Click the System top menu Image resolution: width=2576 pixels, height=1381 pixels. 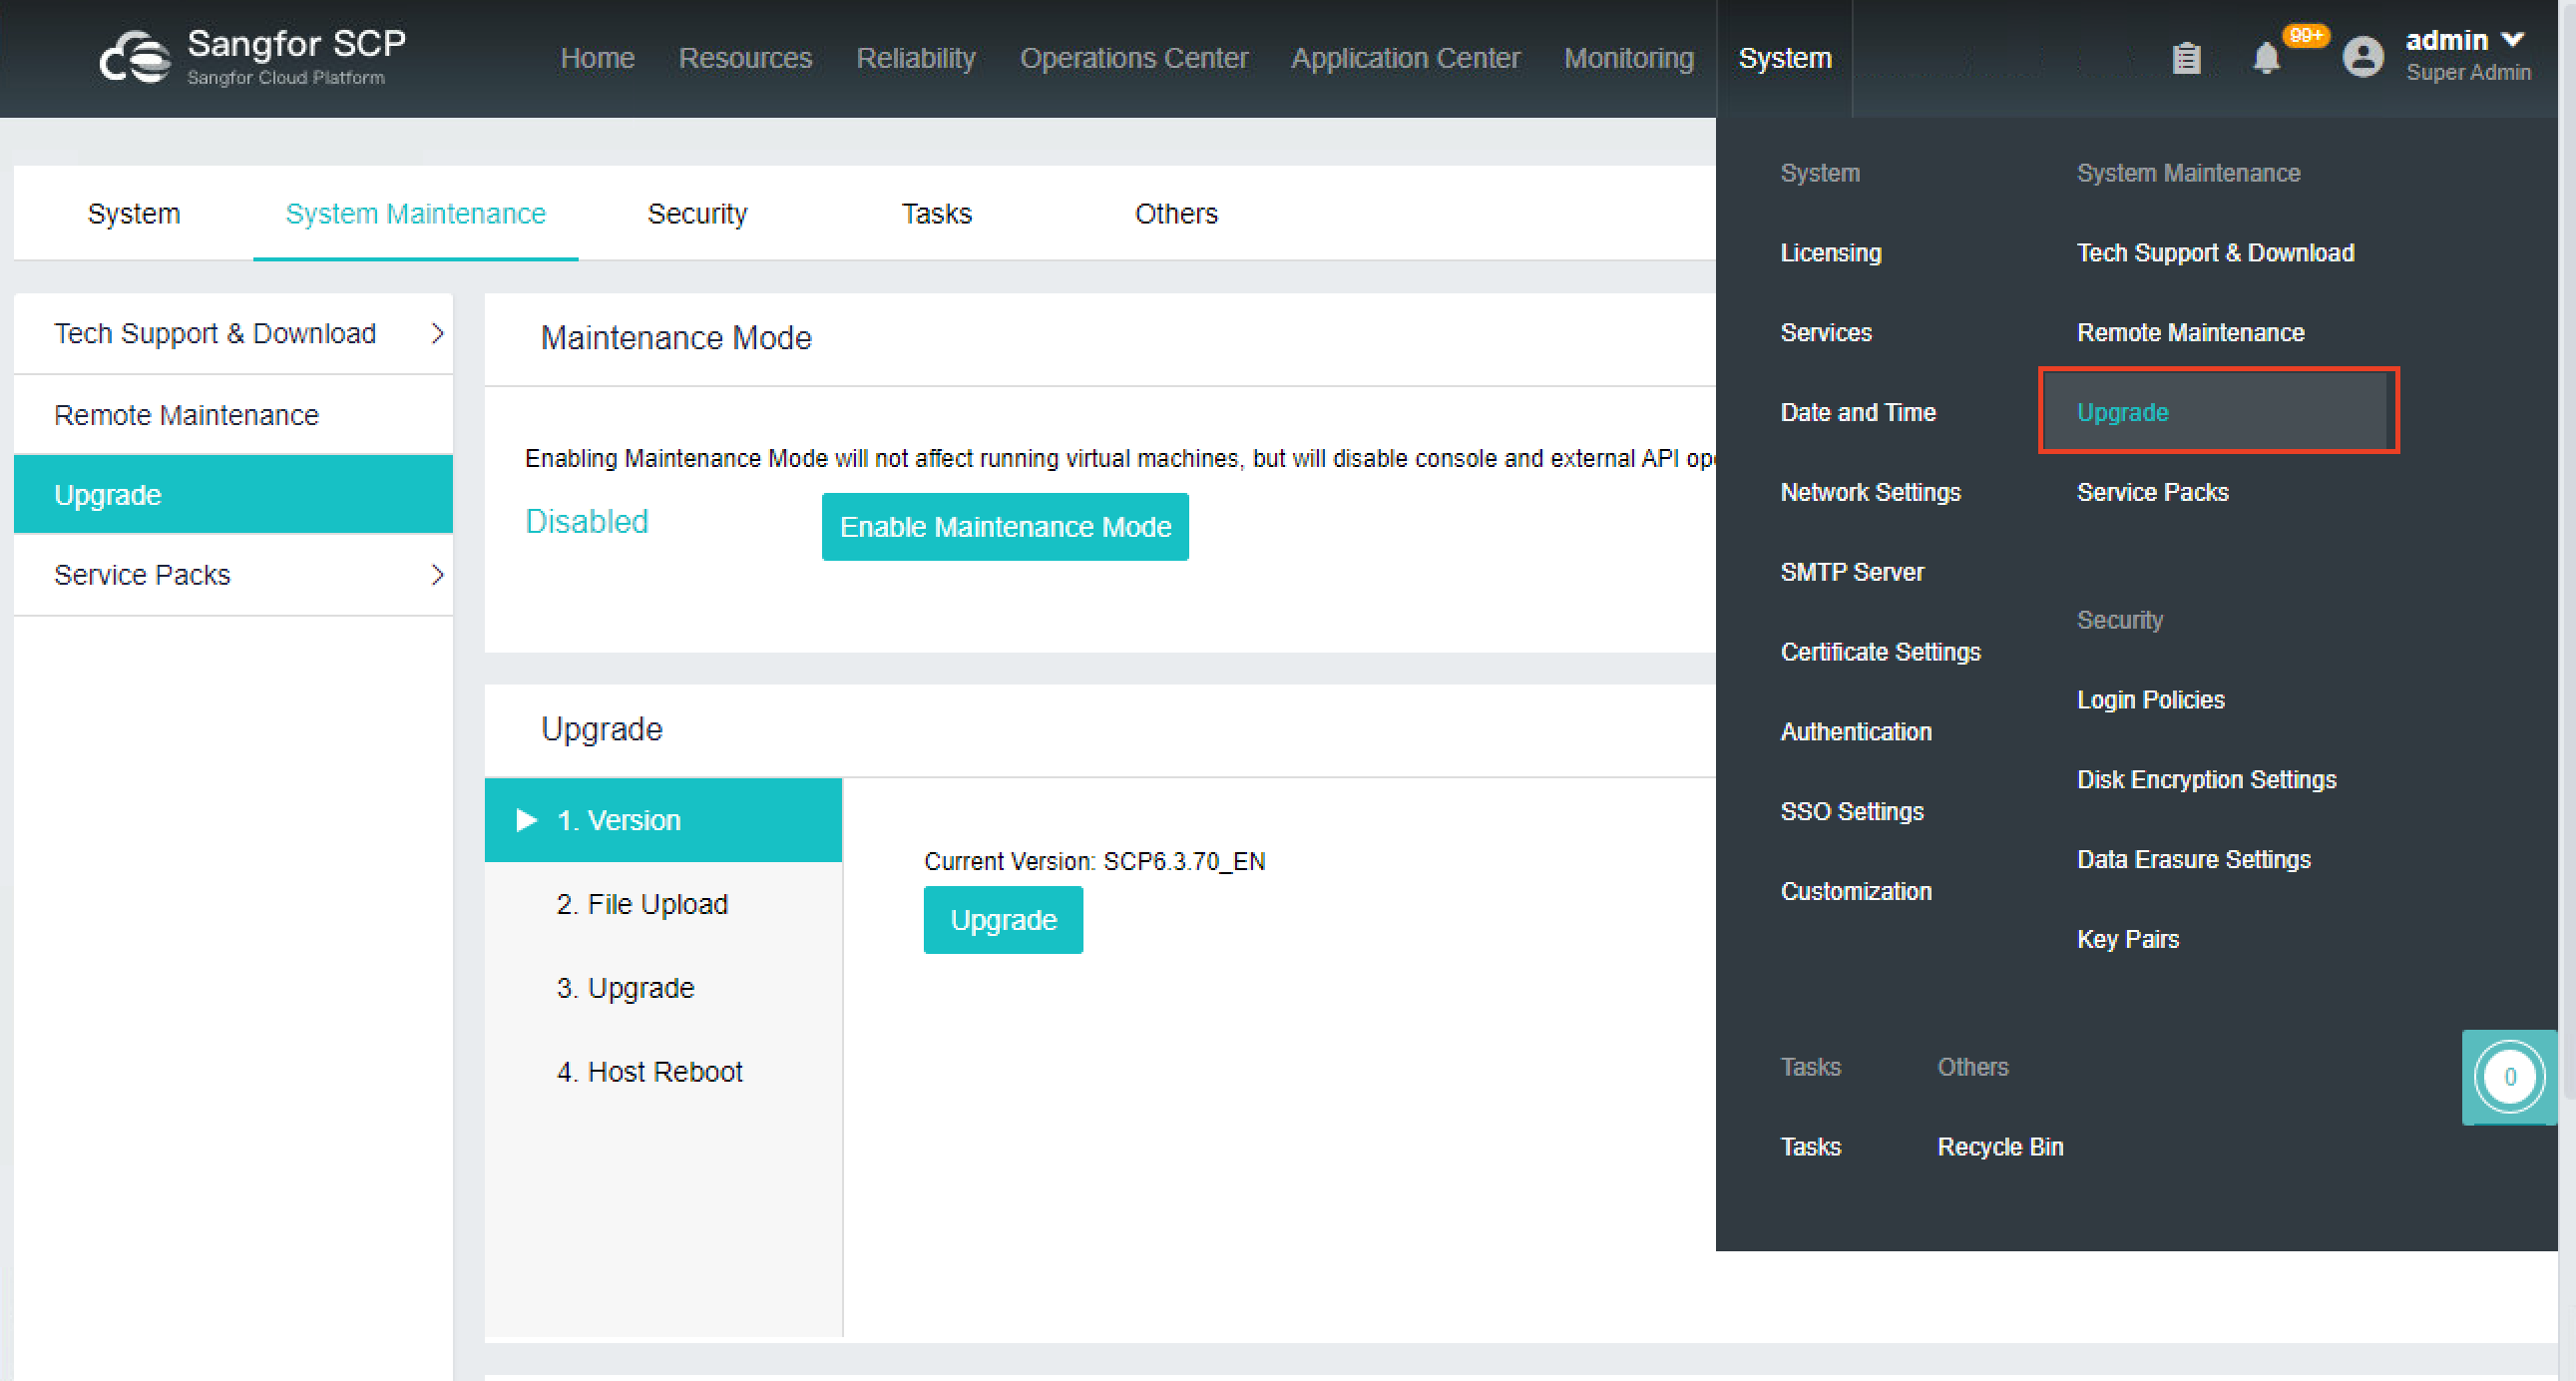point(1785,58)
